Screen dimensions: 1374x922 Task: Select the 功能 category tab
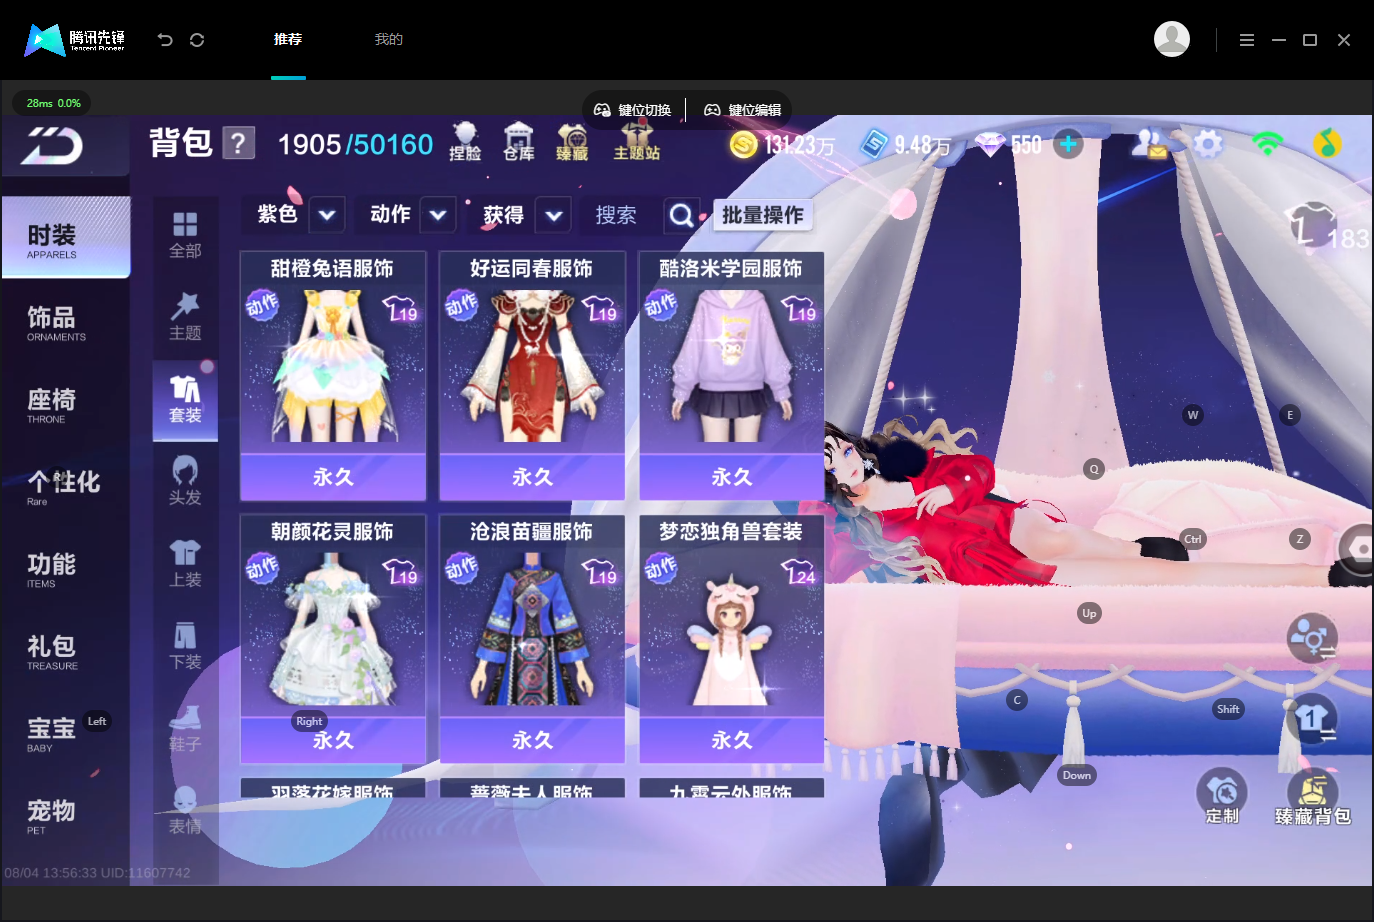[x=66, y=568]
